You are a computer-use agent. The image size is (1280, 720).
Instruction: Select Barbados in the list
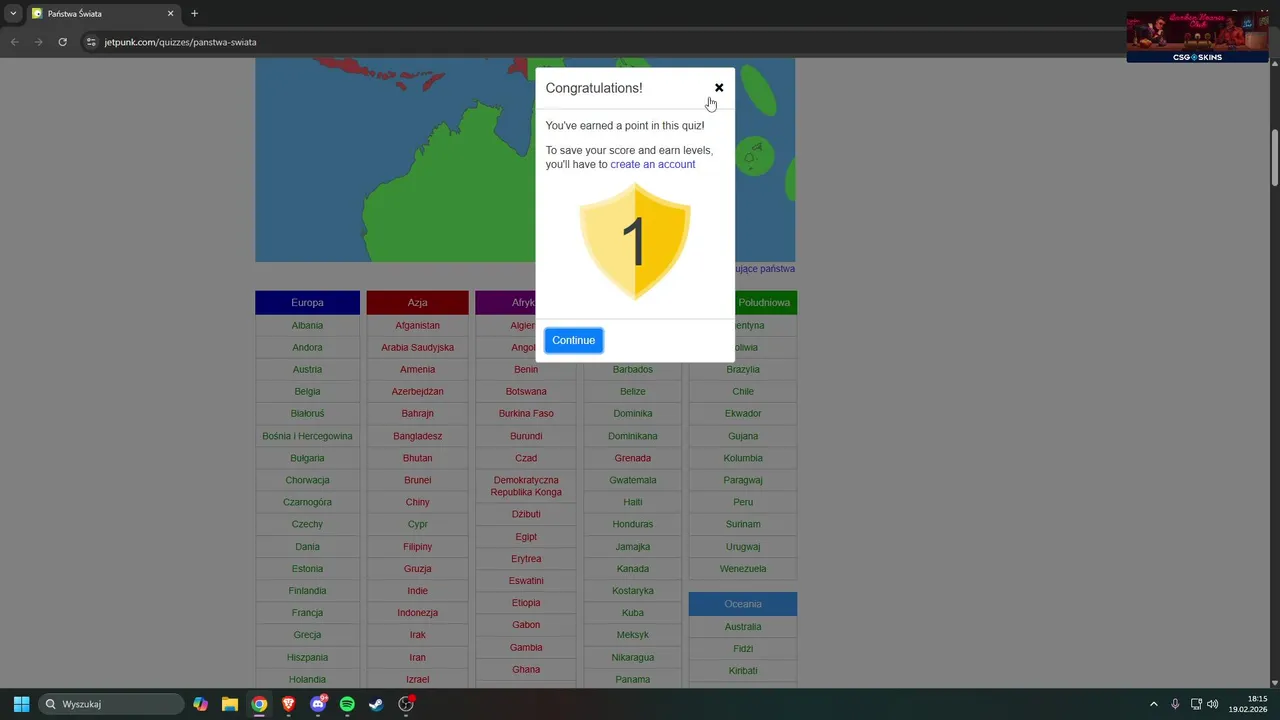coord(632,369)
